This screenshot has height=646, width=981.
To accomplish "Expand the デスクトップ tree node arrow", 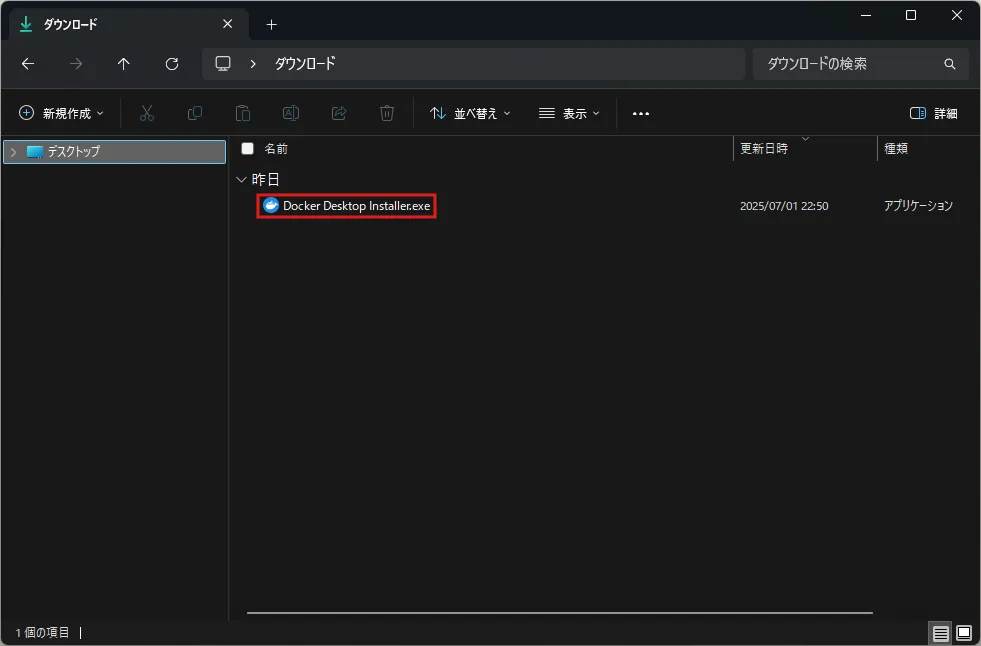I will (x=13, y=152).
